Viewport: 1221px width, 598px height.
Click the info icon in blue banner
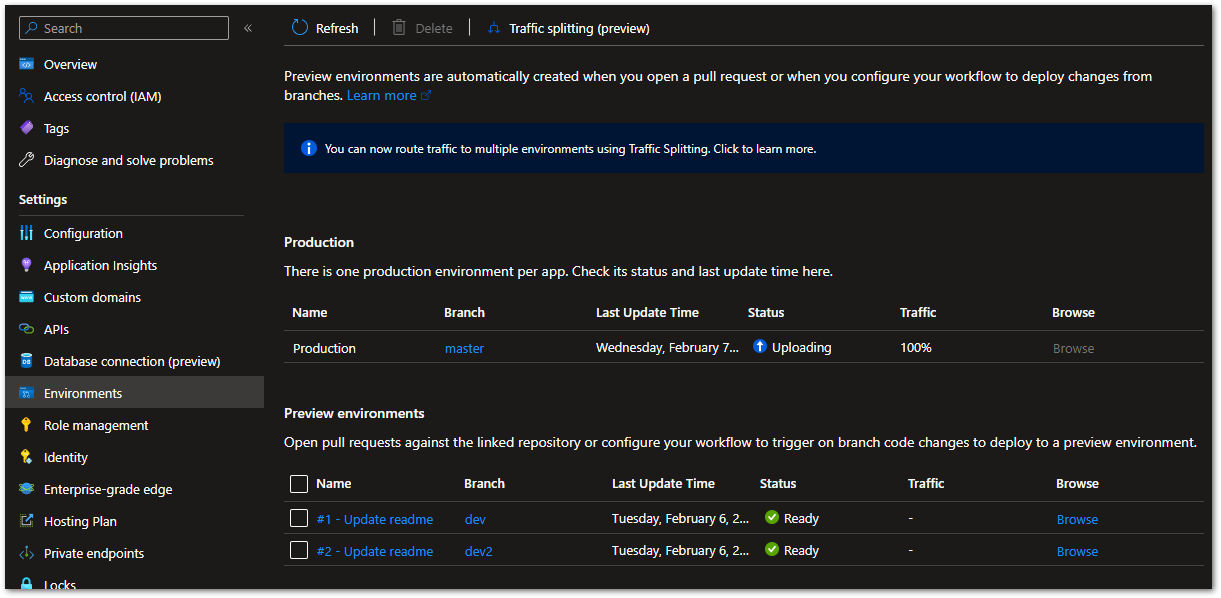pyautogui.click(x=309, y=148)
